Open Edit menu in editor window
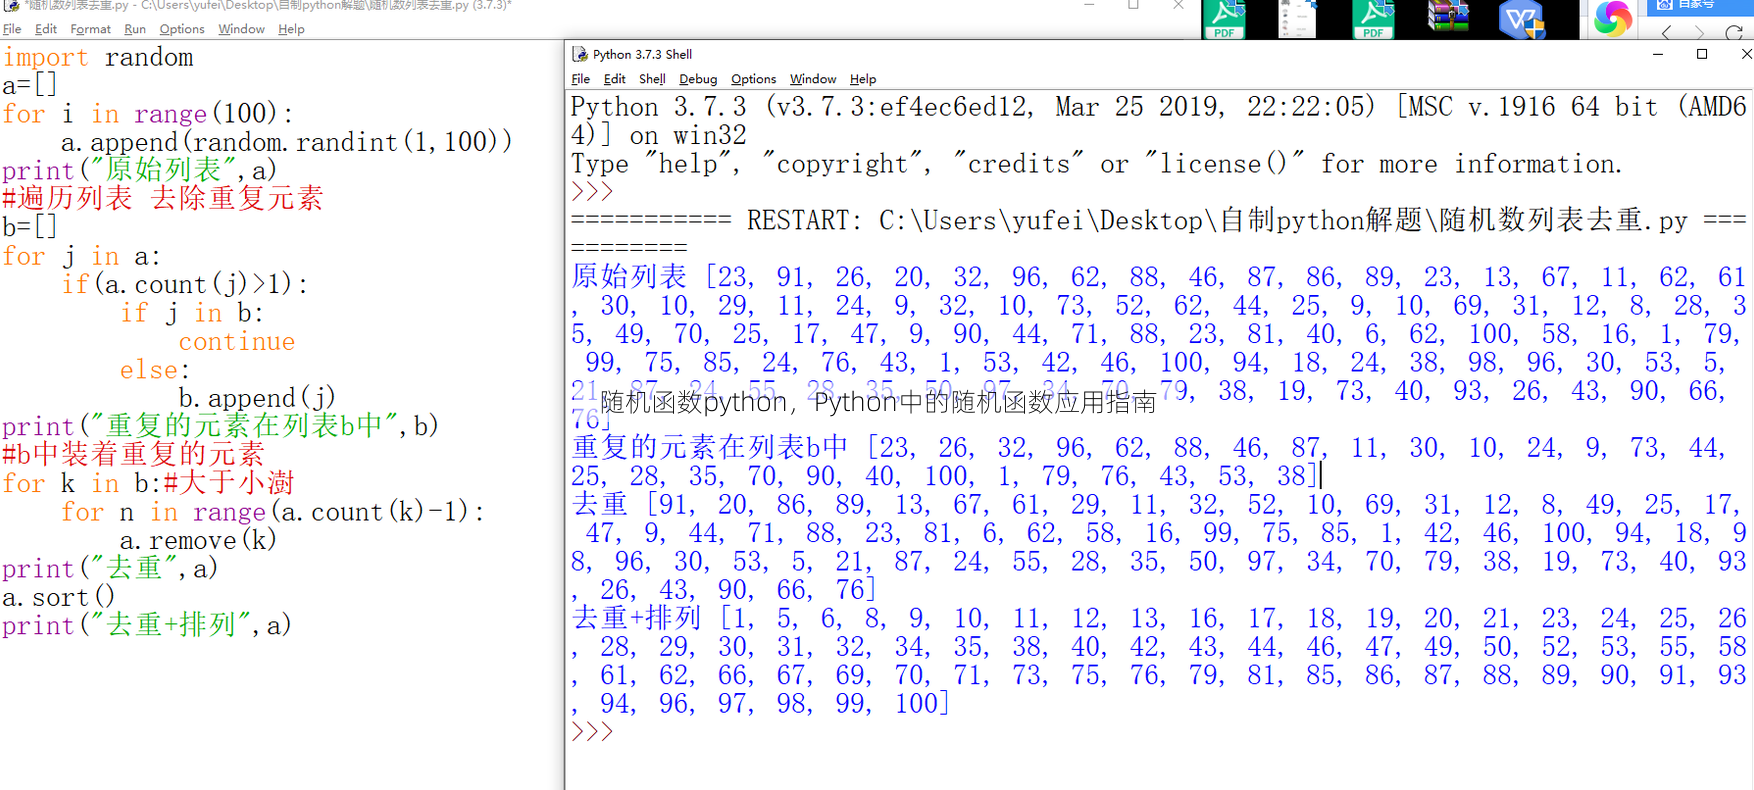Screen dimensions: 1754x790 click(46, 29)
